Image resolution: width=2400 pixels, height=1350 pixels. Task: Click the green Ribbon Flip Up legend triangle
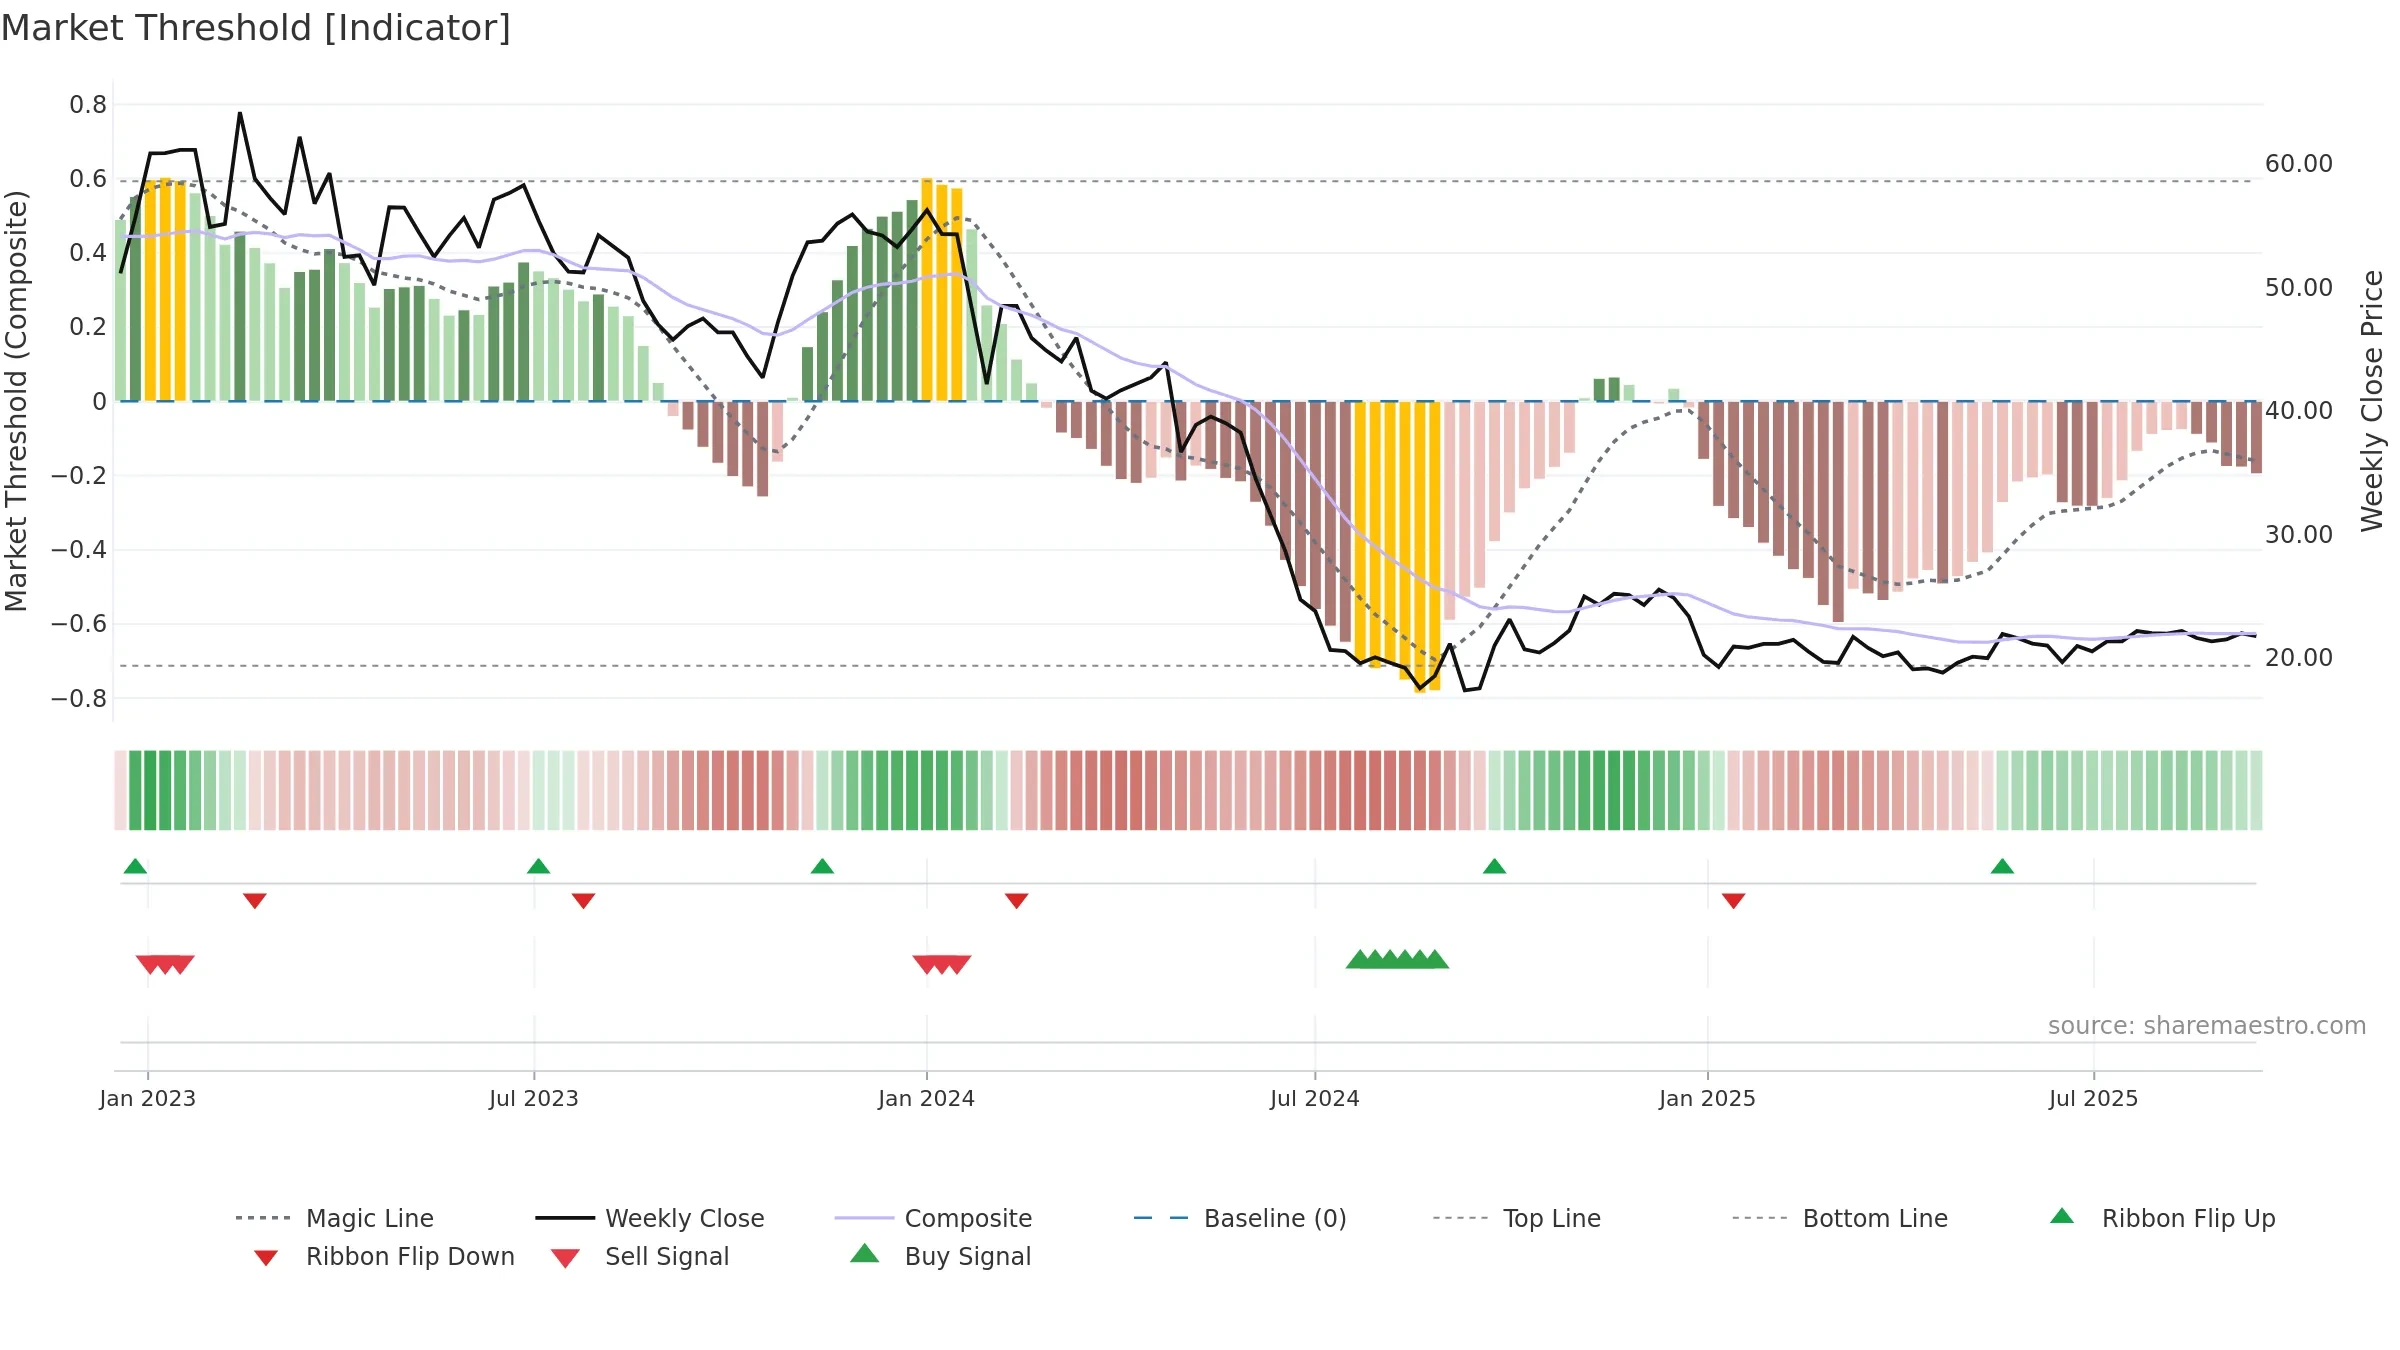[2062, 1216]
